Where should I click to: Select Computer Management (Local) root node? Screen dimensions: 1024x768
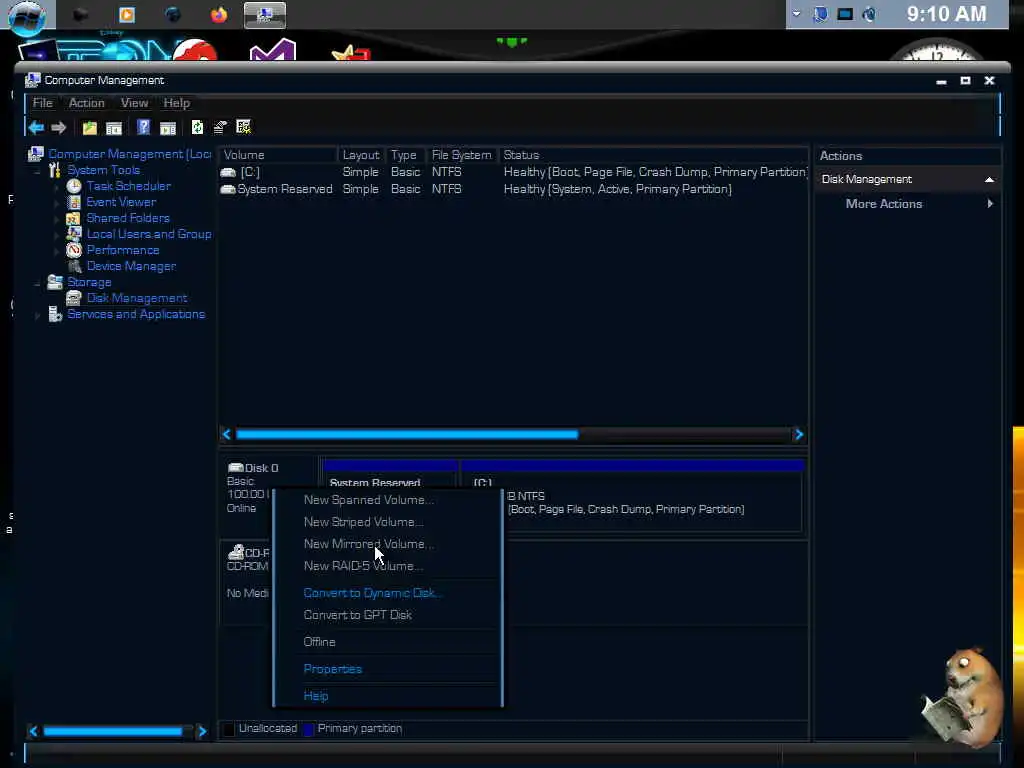(129, 154)
